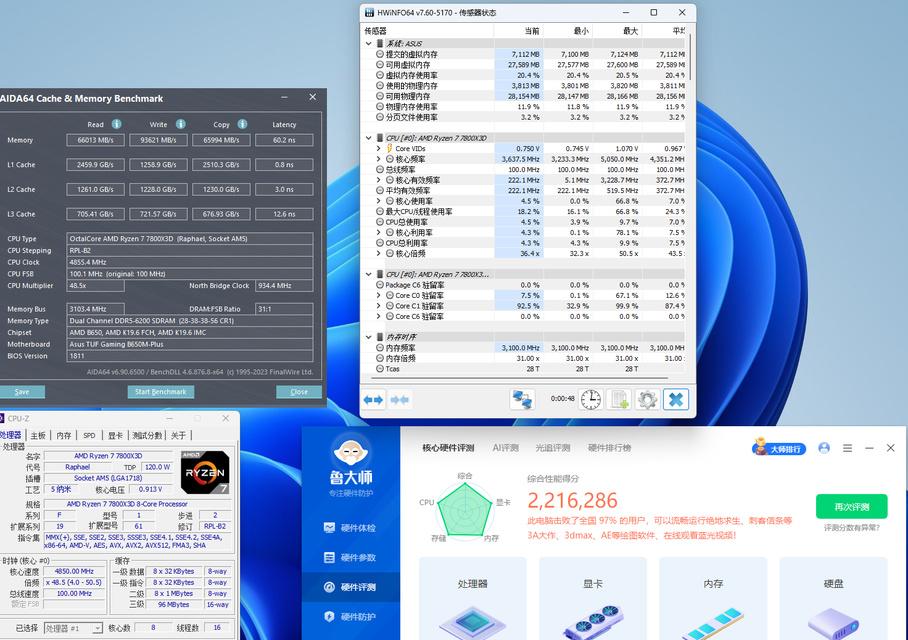The image size is (908, 640).
Task: Click the Close button in AIDA64
Action: [299, 392]
